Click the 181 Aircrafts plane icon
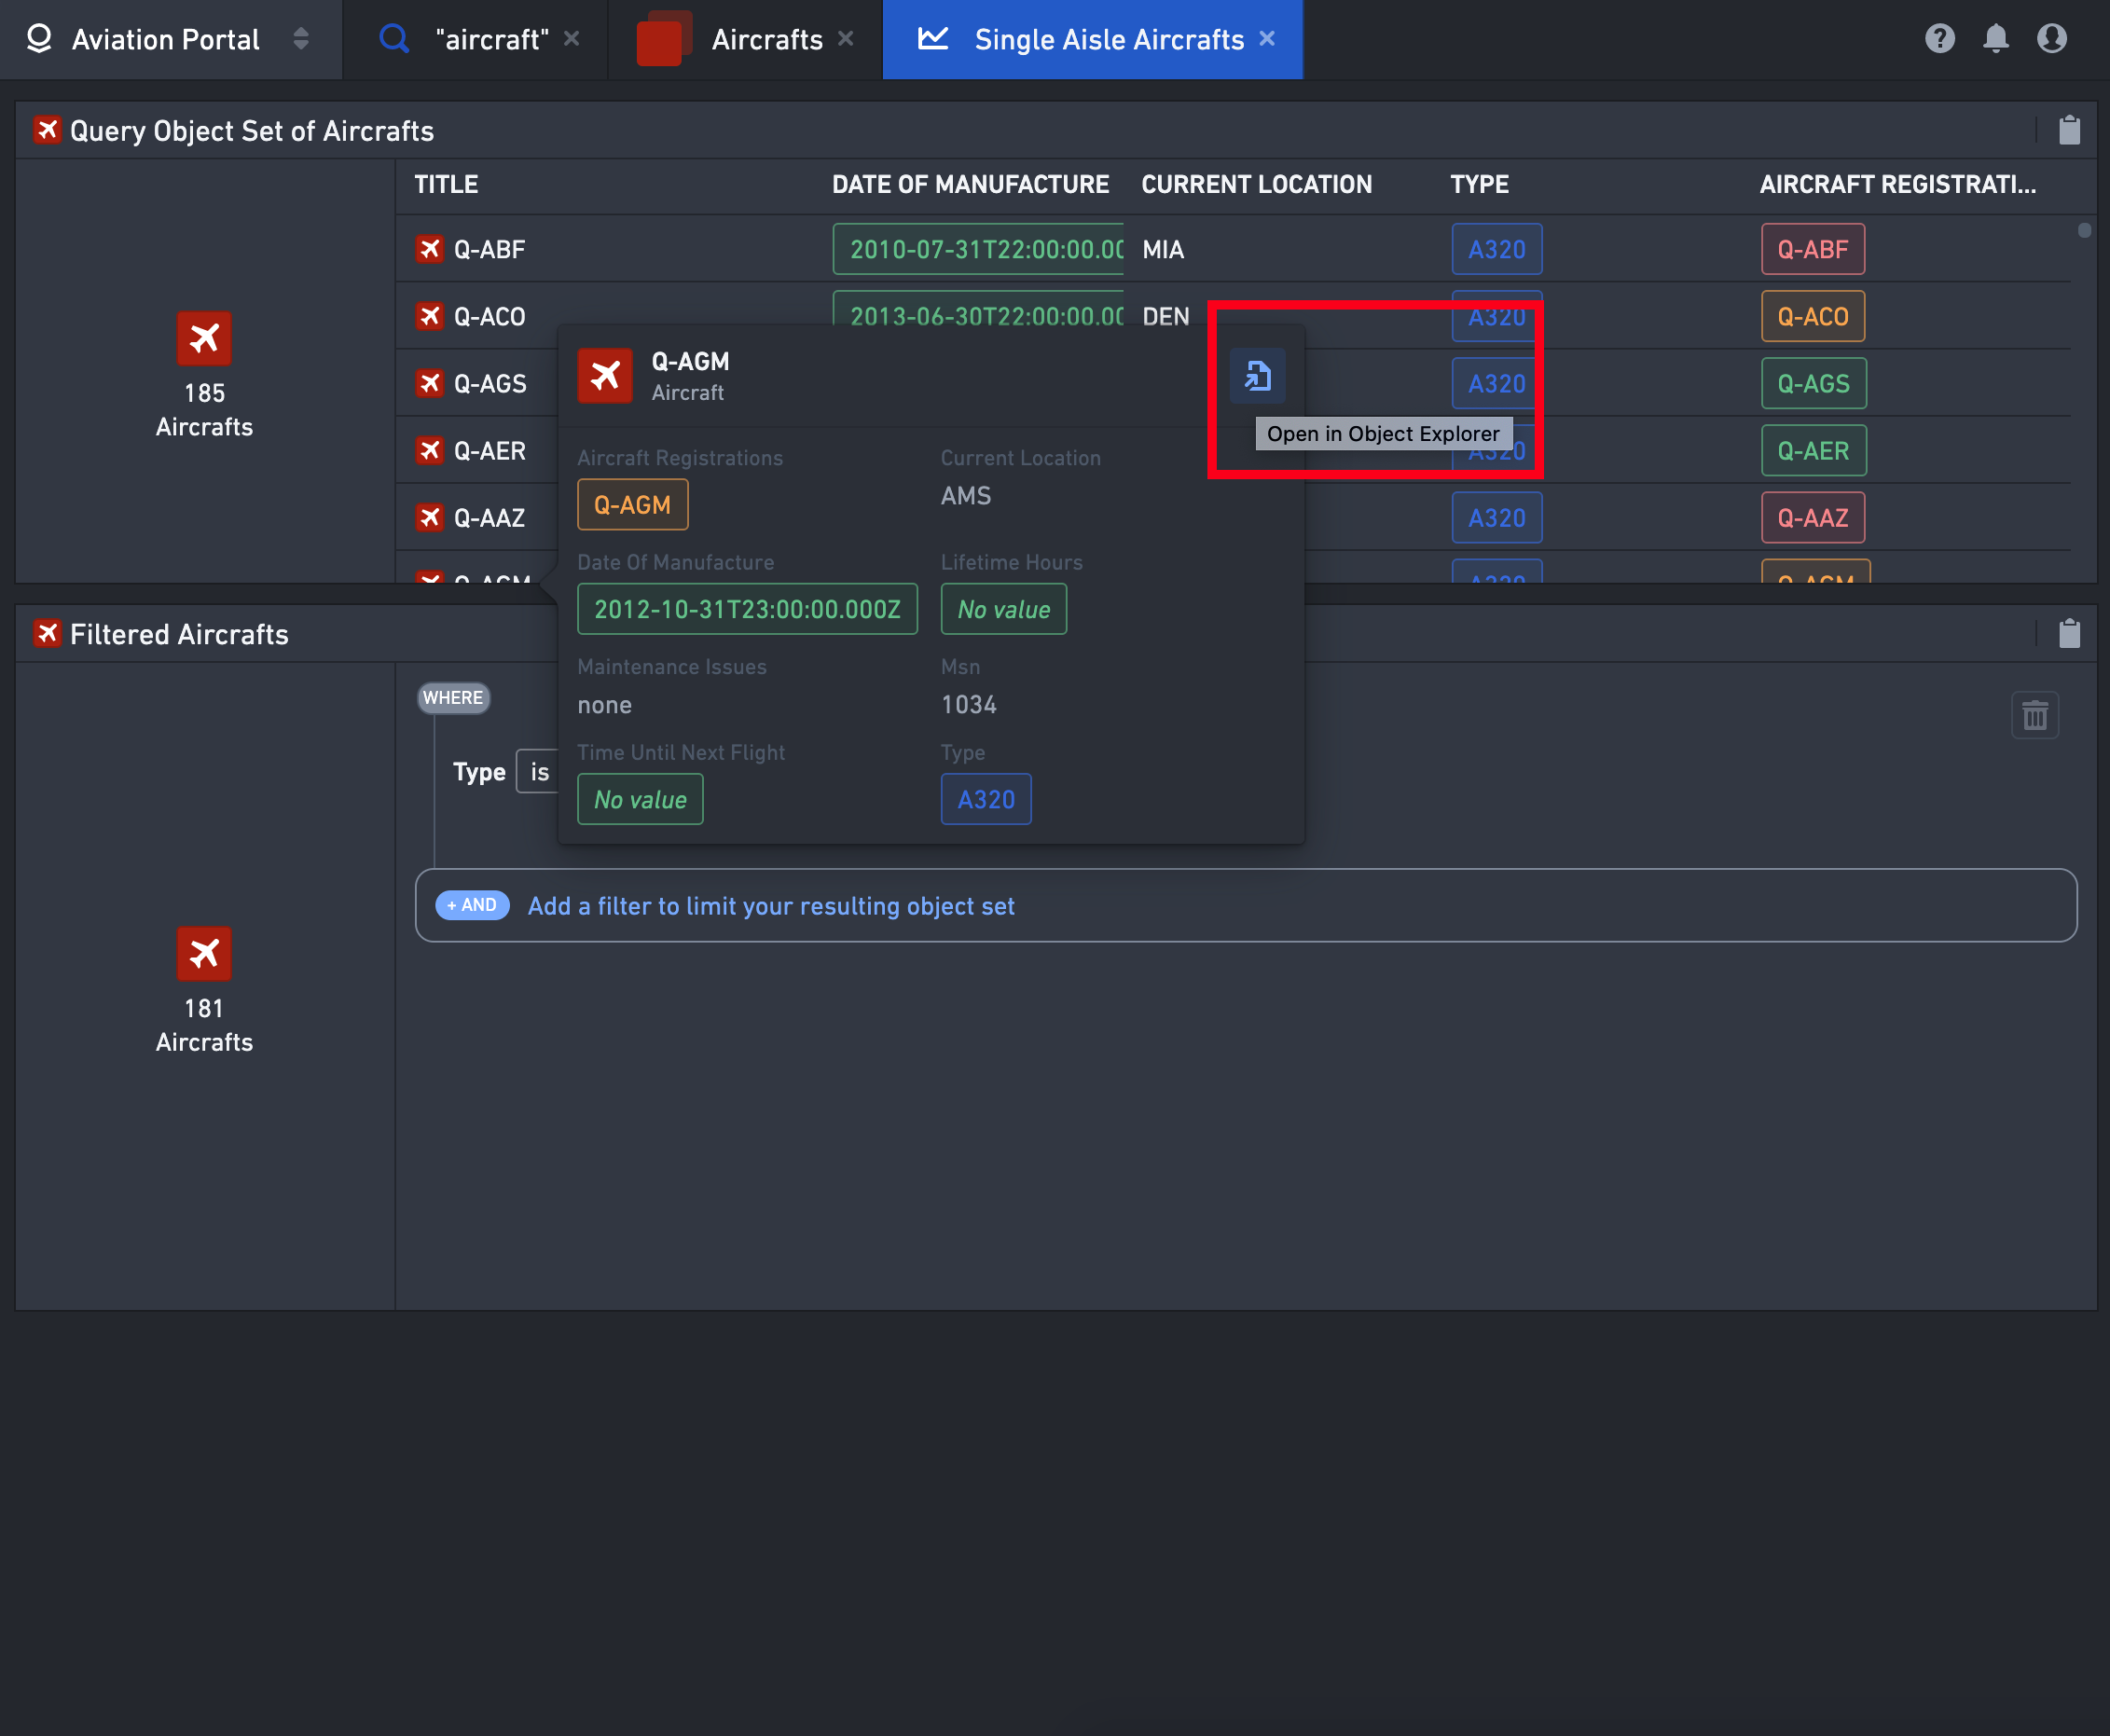Viewport: 2110px width, 1736px height. point(204,953)
